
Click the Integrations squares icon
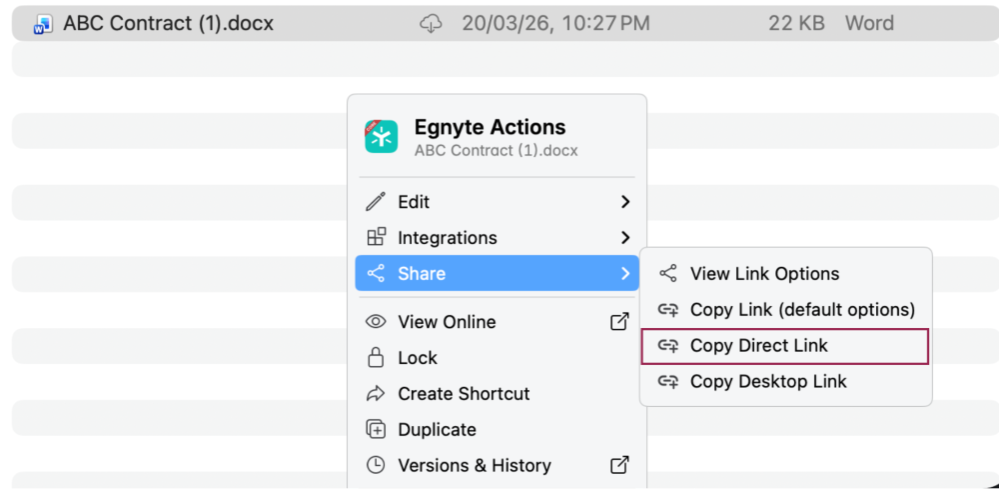coord(376,237)
